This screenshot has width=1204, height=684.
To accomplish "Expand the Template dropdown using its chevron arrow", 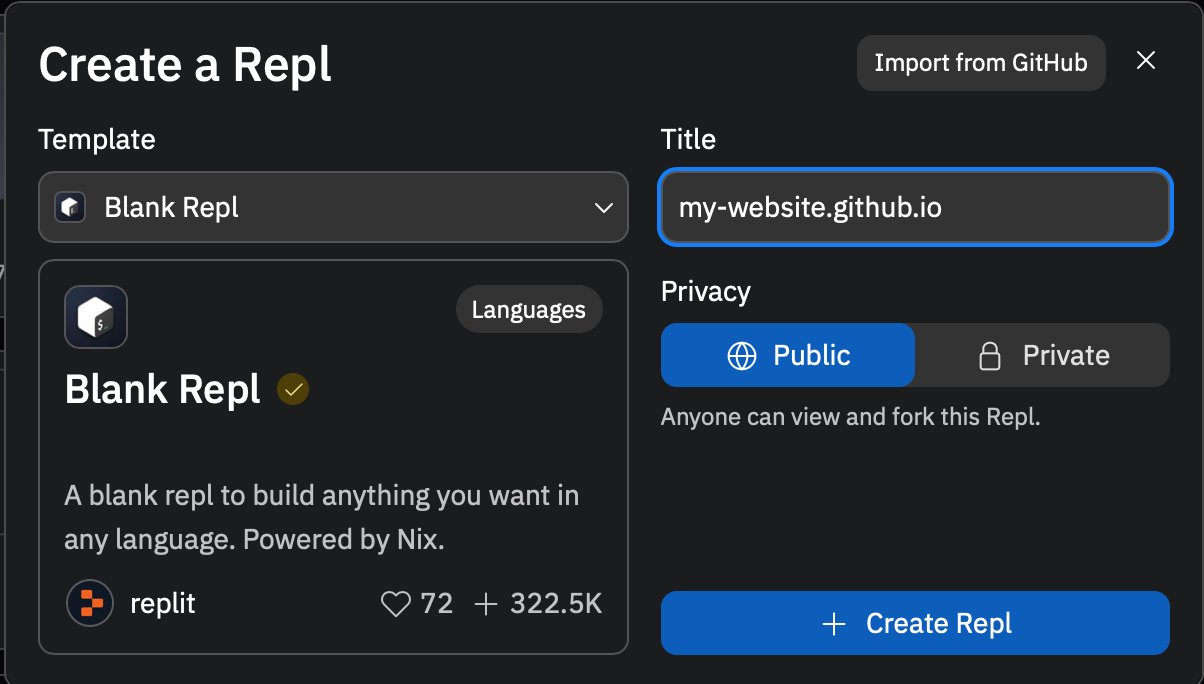I will click(x=604, y=208).
